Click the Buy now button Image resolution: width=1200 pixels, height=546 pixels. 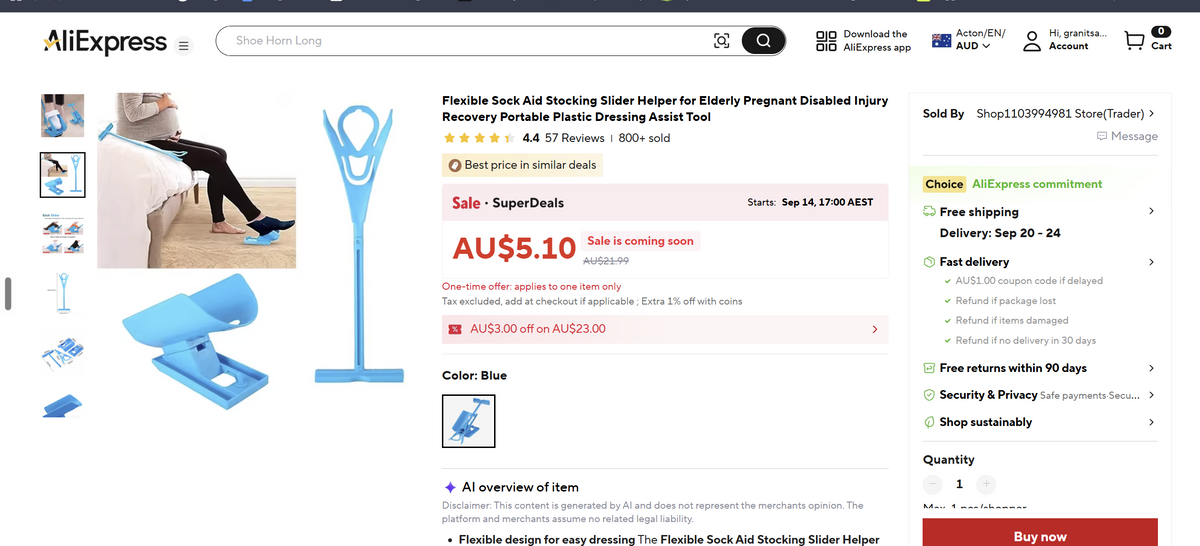[x=1040, y=535]
